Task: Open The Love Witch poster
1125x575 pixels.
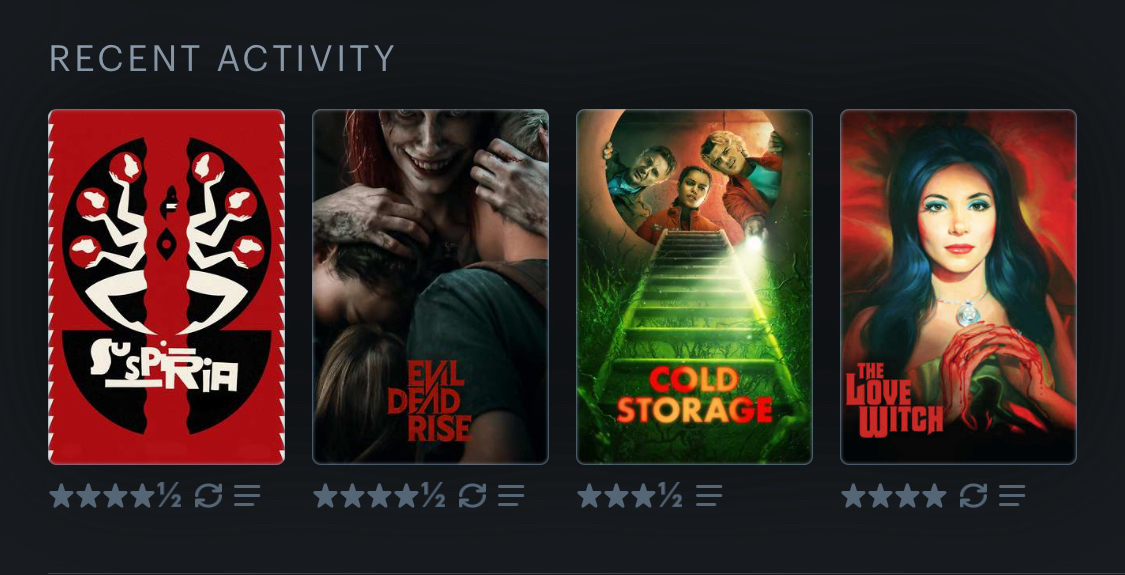Action: click(x=959, y=286)
